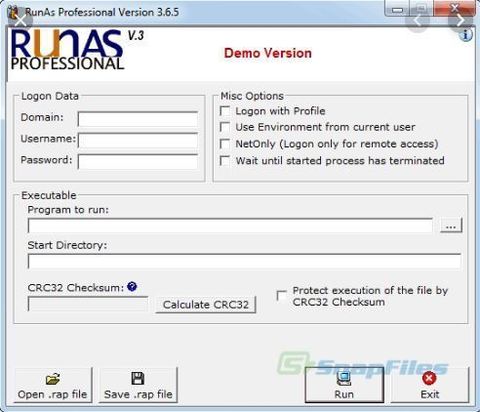
Task: Toggle Use Environment from current user
Action: point(225,127)
